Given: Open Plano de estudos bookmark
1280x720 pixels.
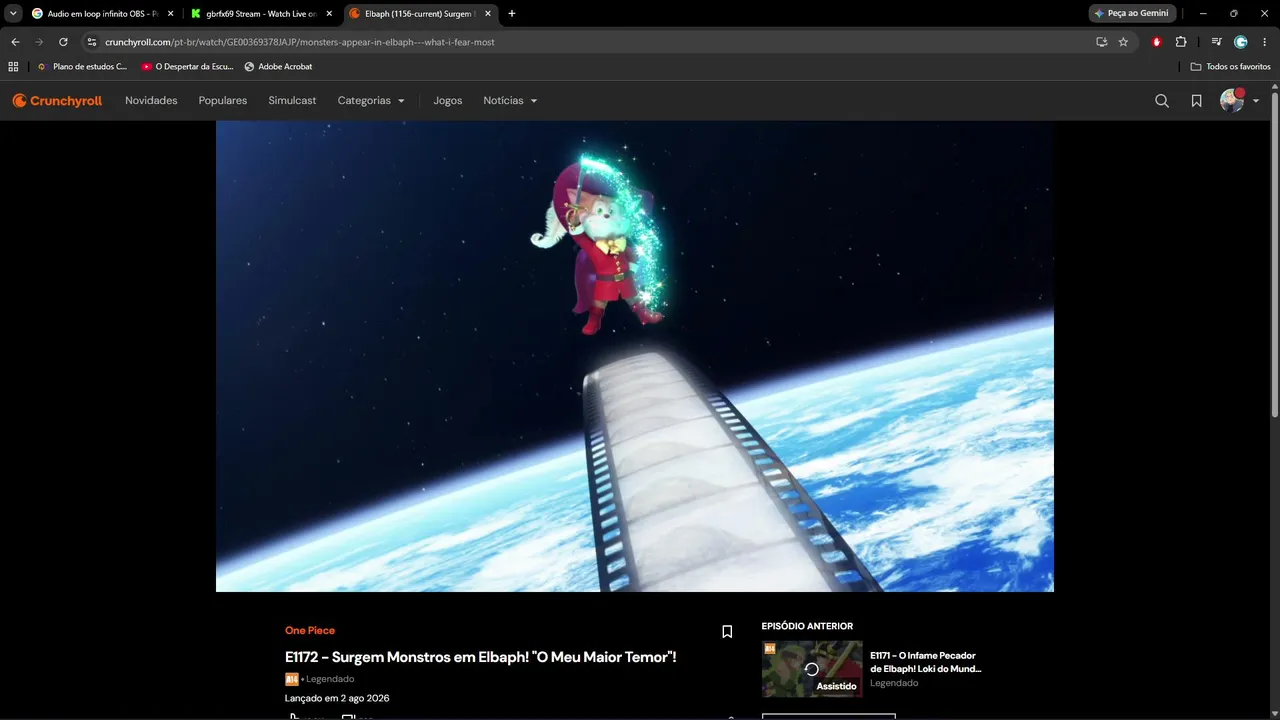Looking at the screenshot, I should tap(82, 66).
